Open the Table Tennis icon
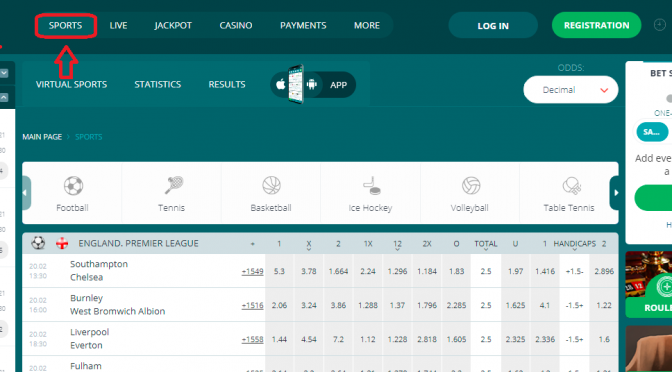This screenshot has width=672, height=372. [571, 186]
